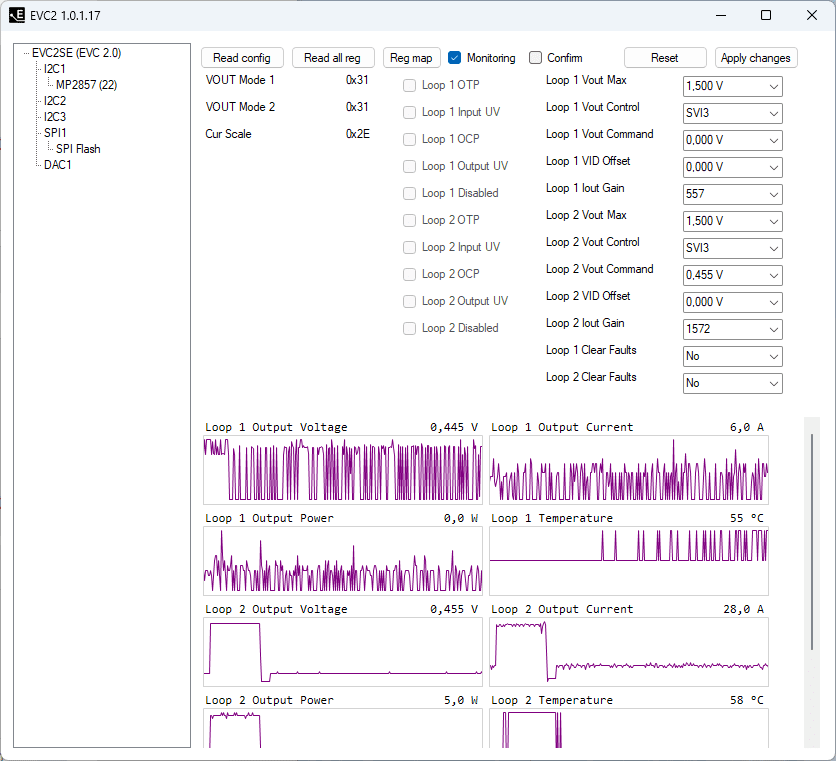Open the Reg map view

(412, 58)
